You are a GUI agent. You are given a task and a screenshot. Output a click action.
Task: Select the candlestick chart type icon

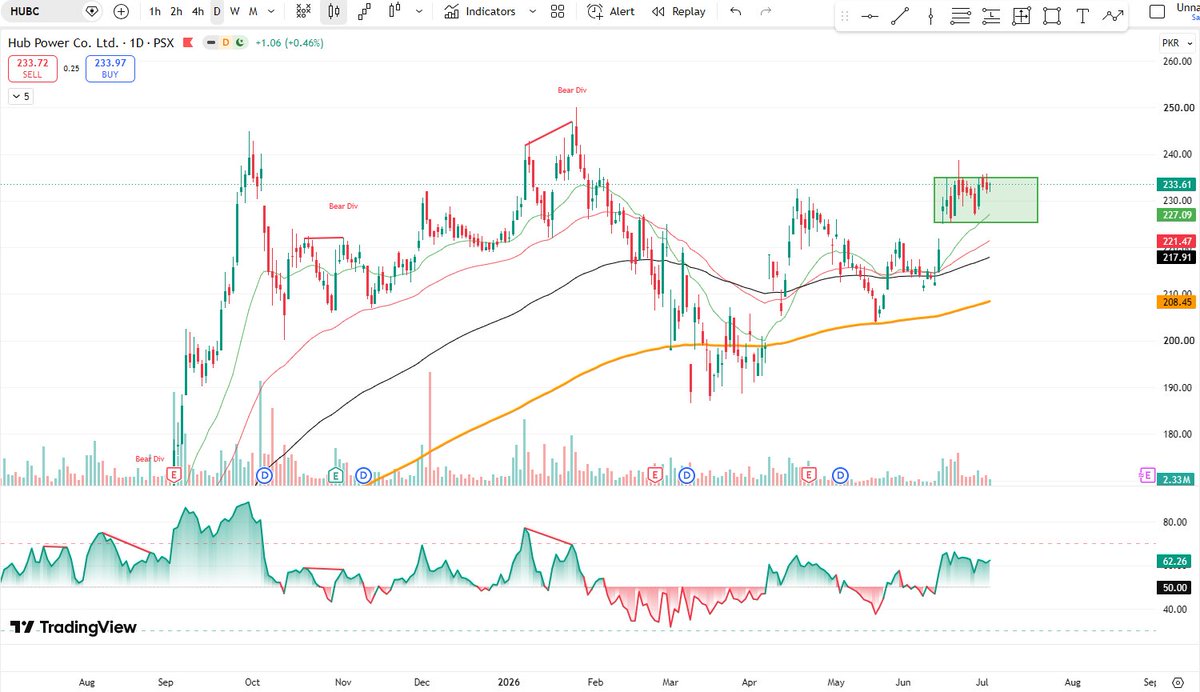[x=333, y=11]
